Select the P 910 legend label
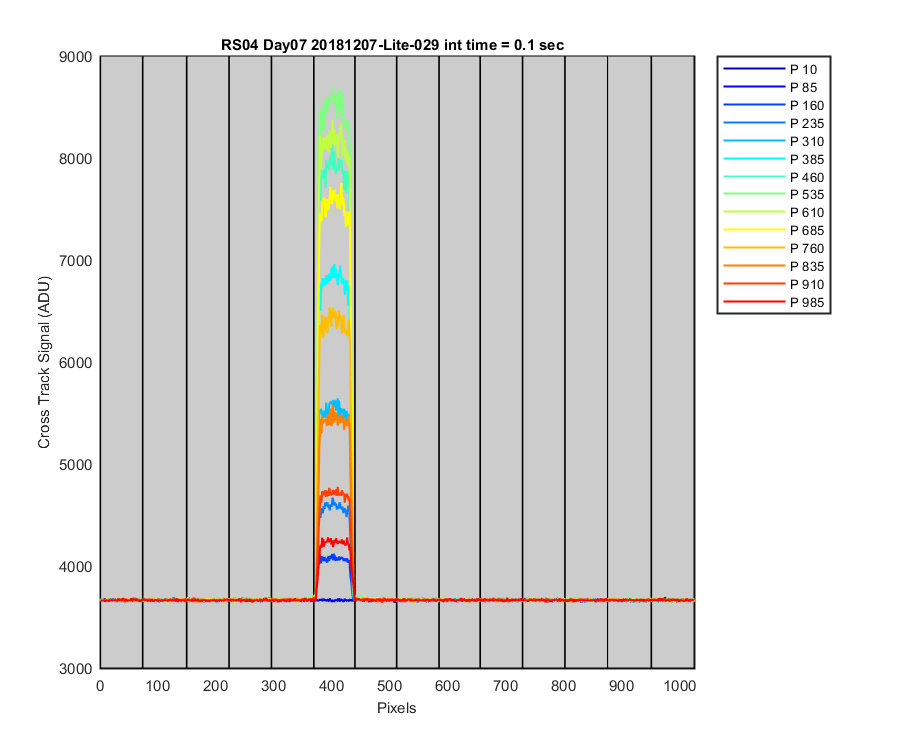This screenshot has height=750, width=900. 806,285
